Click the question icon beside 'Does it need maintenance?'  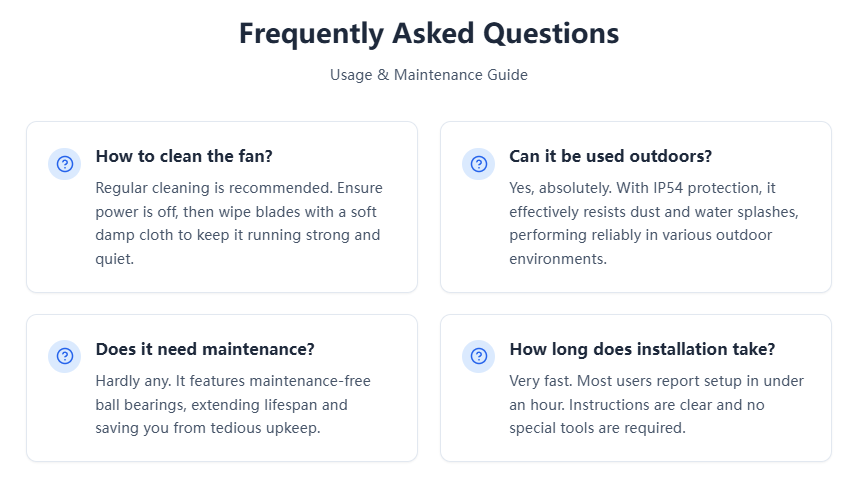tap(65, 356)
